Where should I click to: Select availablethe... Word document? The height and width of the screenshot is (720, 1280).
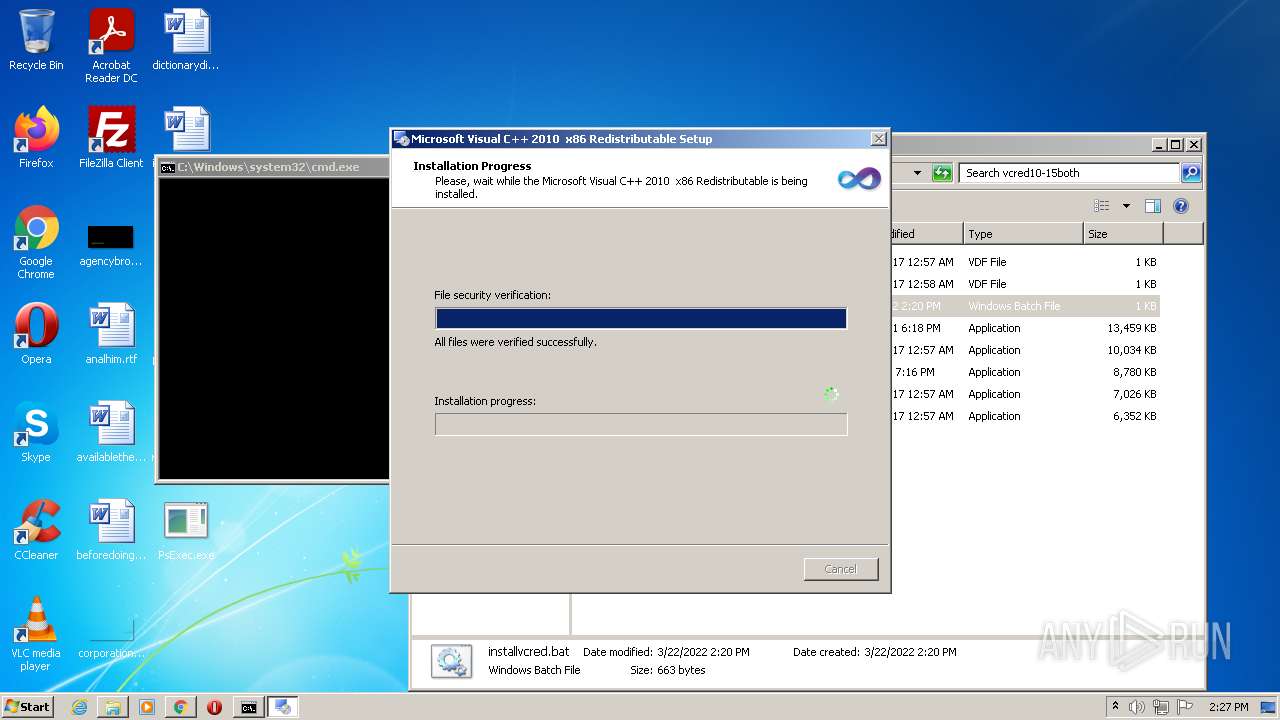111,432
